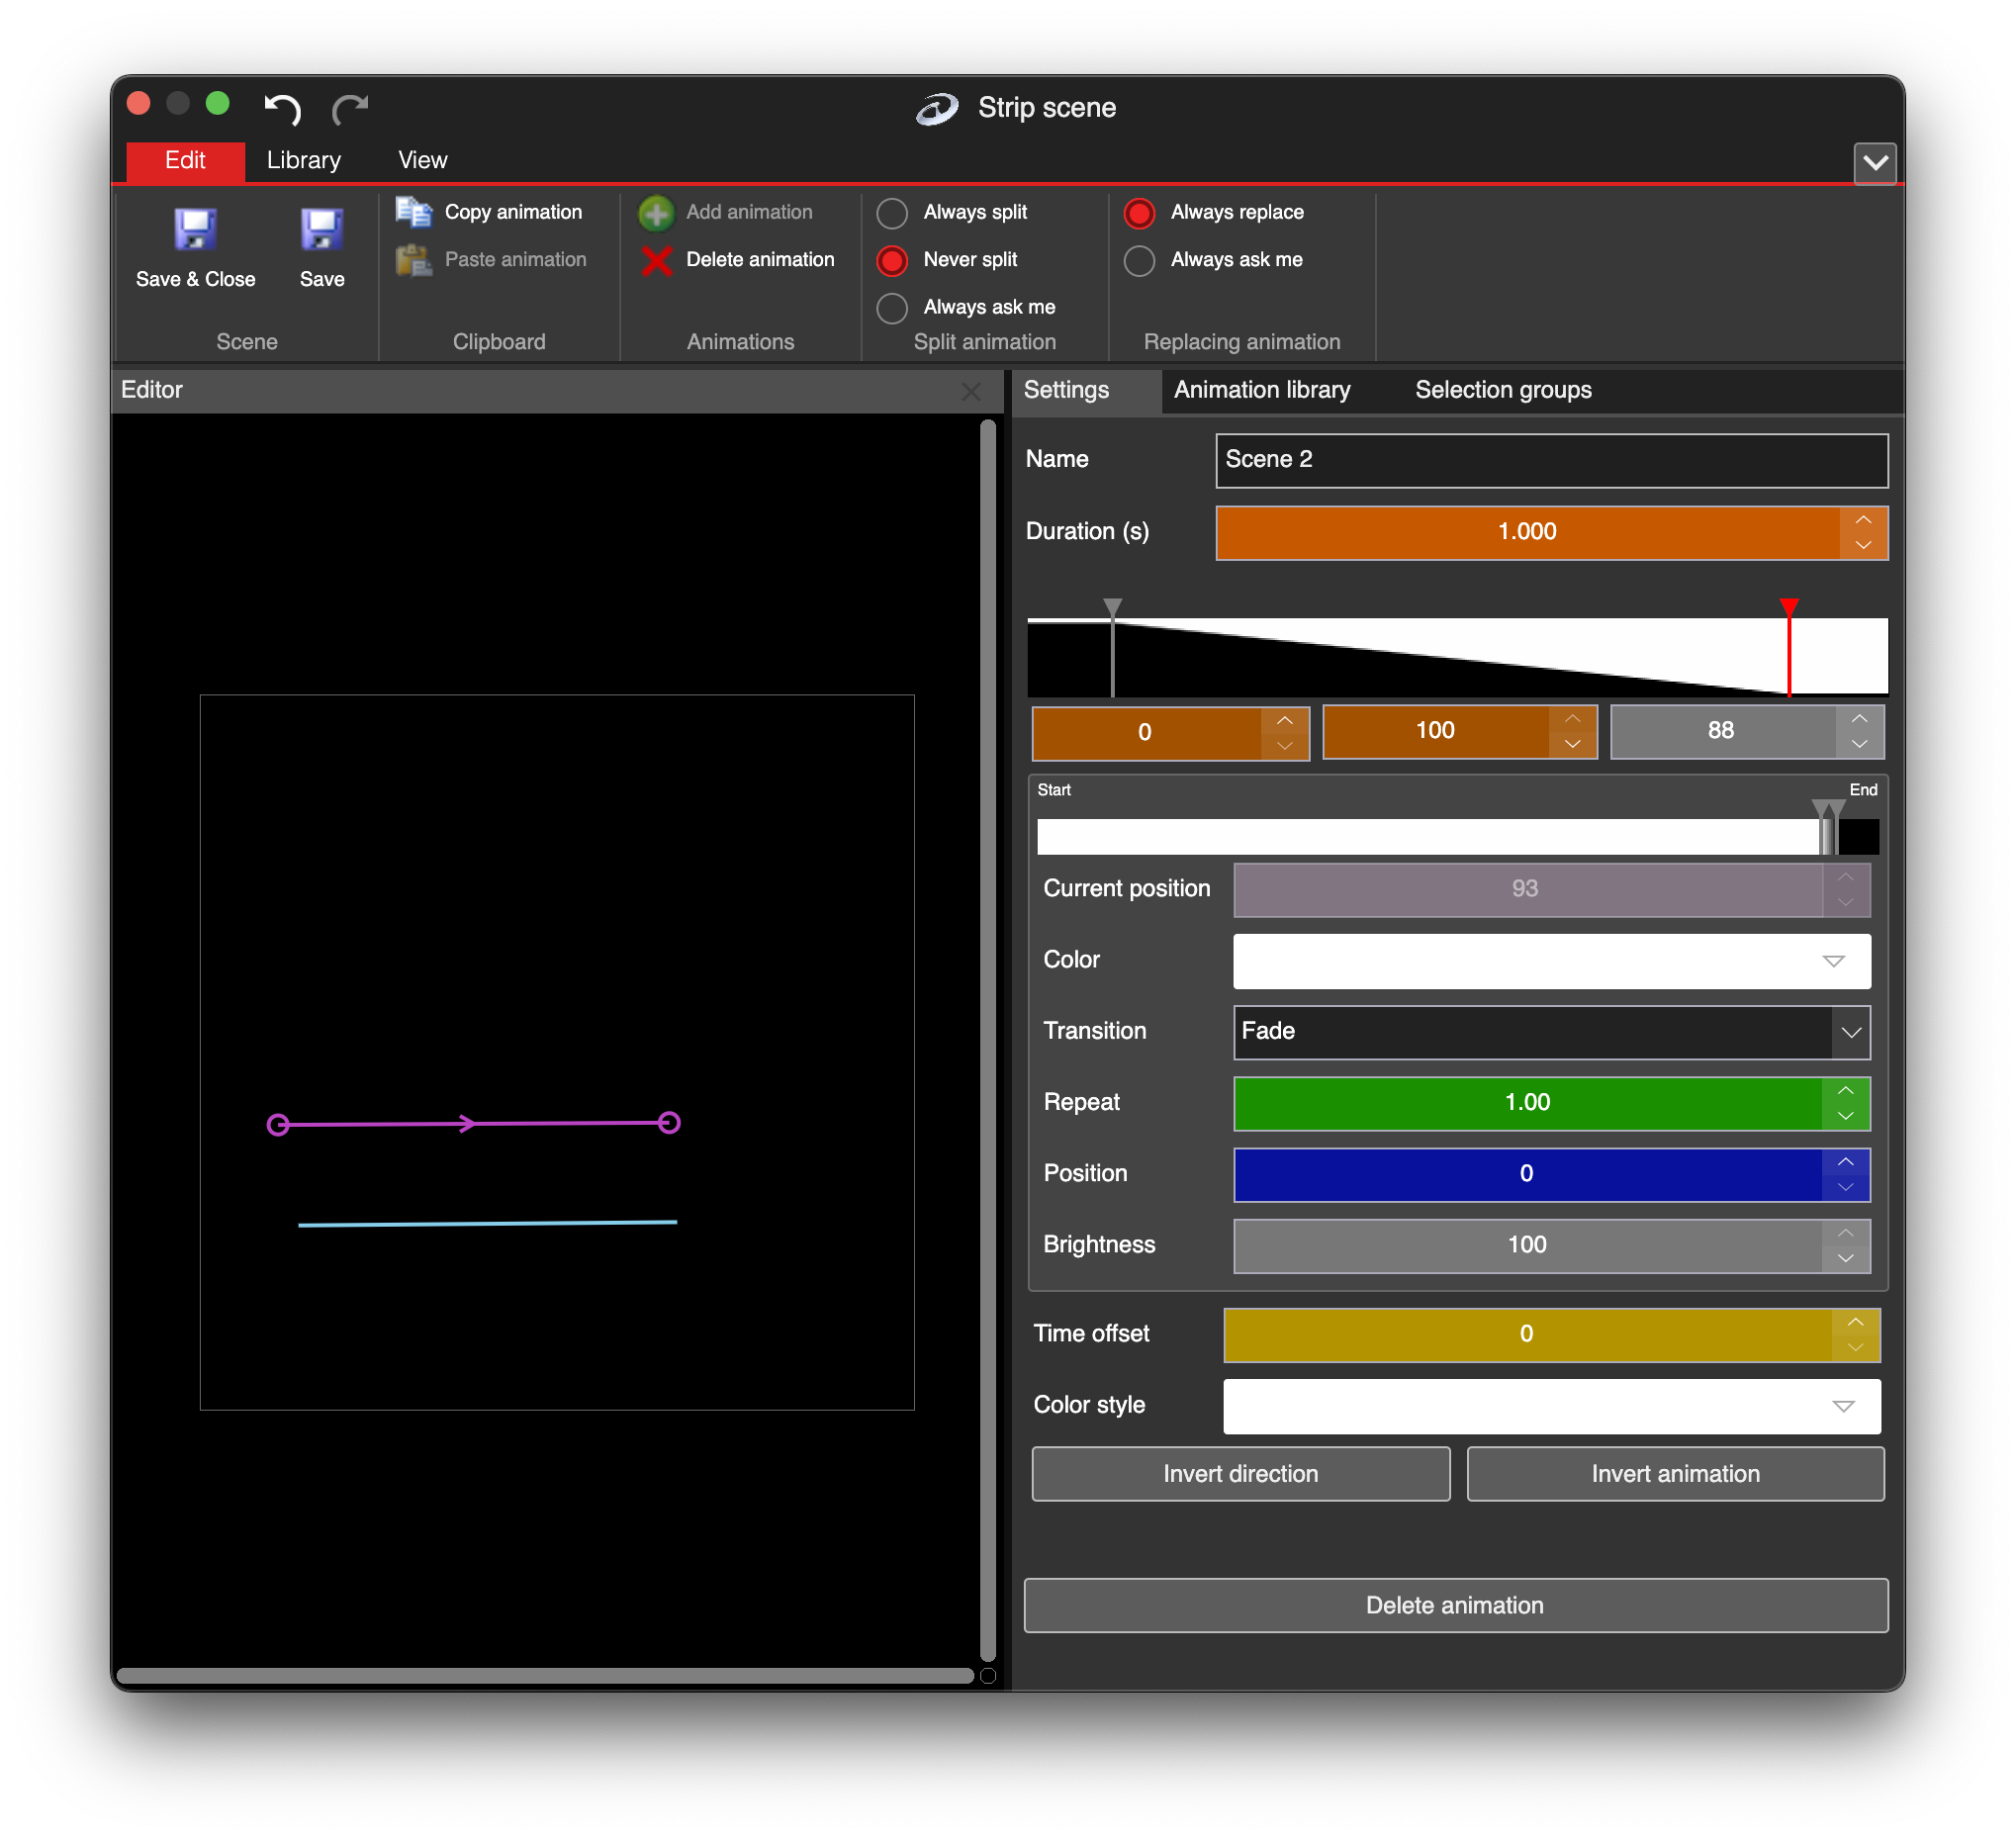Click the Delete animation ribbon label
2016x1838 pixels.
pyautogui.click(x=760, y=260)
